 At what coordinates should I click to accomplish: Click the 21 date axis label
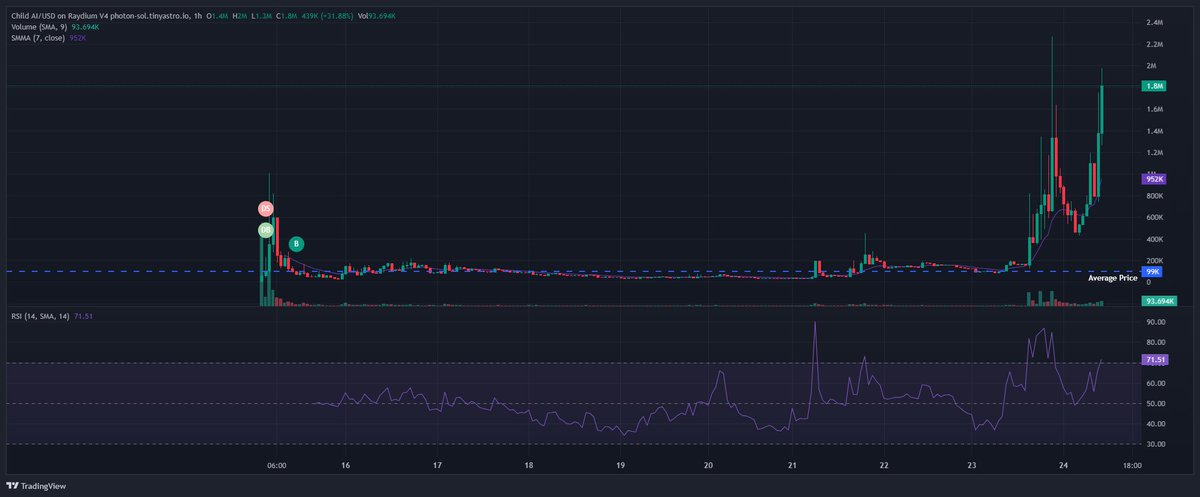click(x=792, y=466)
